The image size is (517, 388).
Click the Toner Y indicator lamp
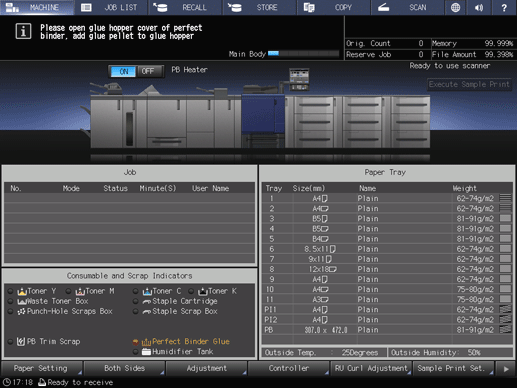(x=11, y=291)
